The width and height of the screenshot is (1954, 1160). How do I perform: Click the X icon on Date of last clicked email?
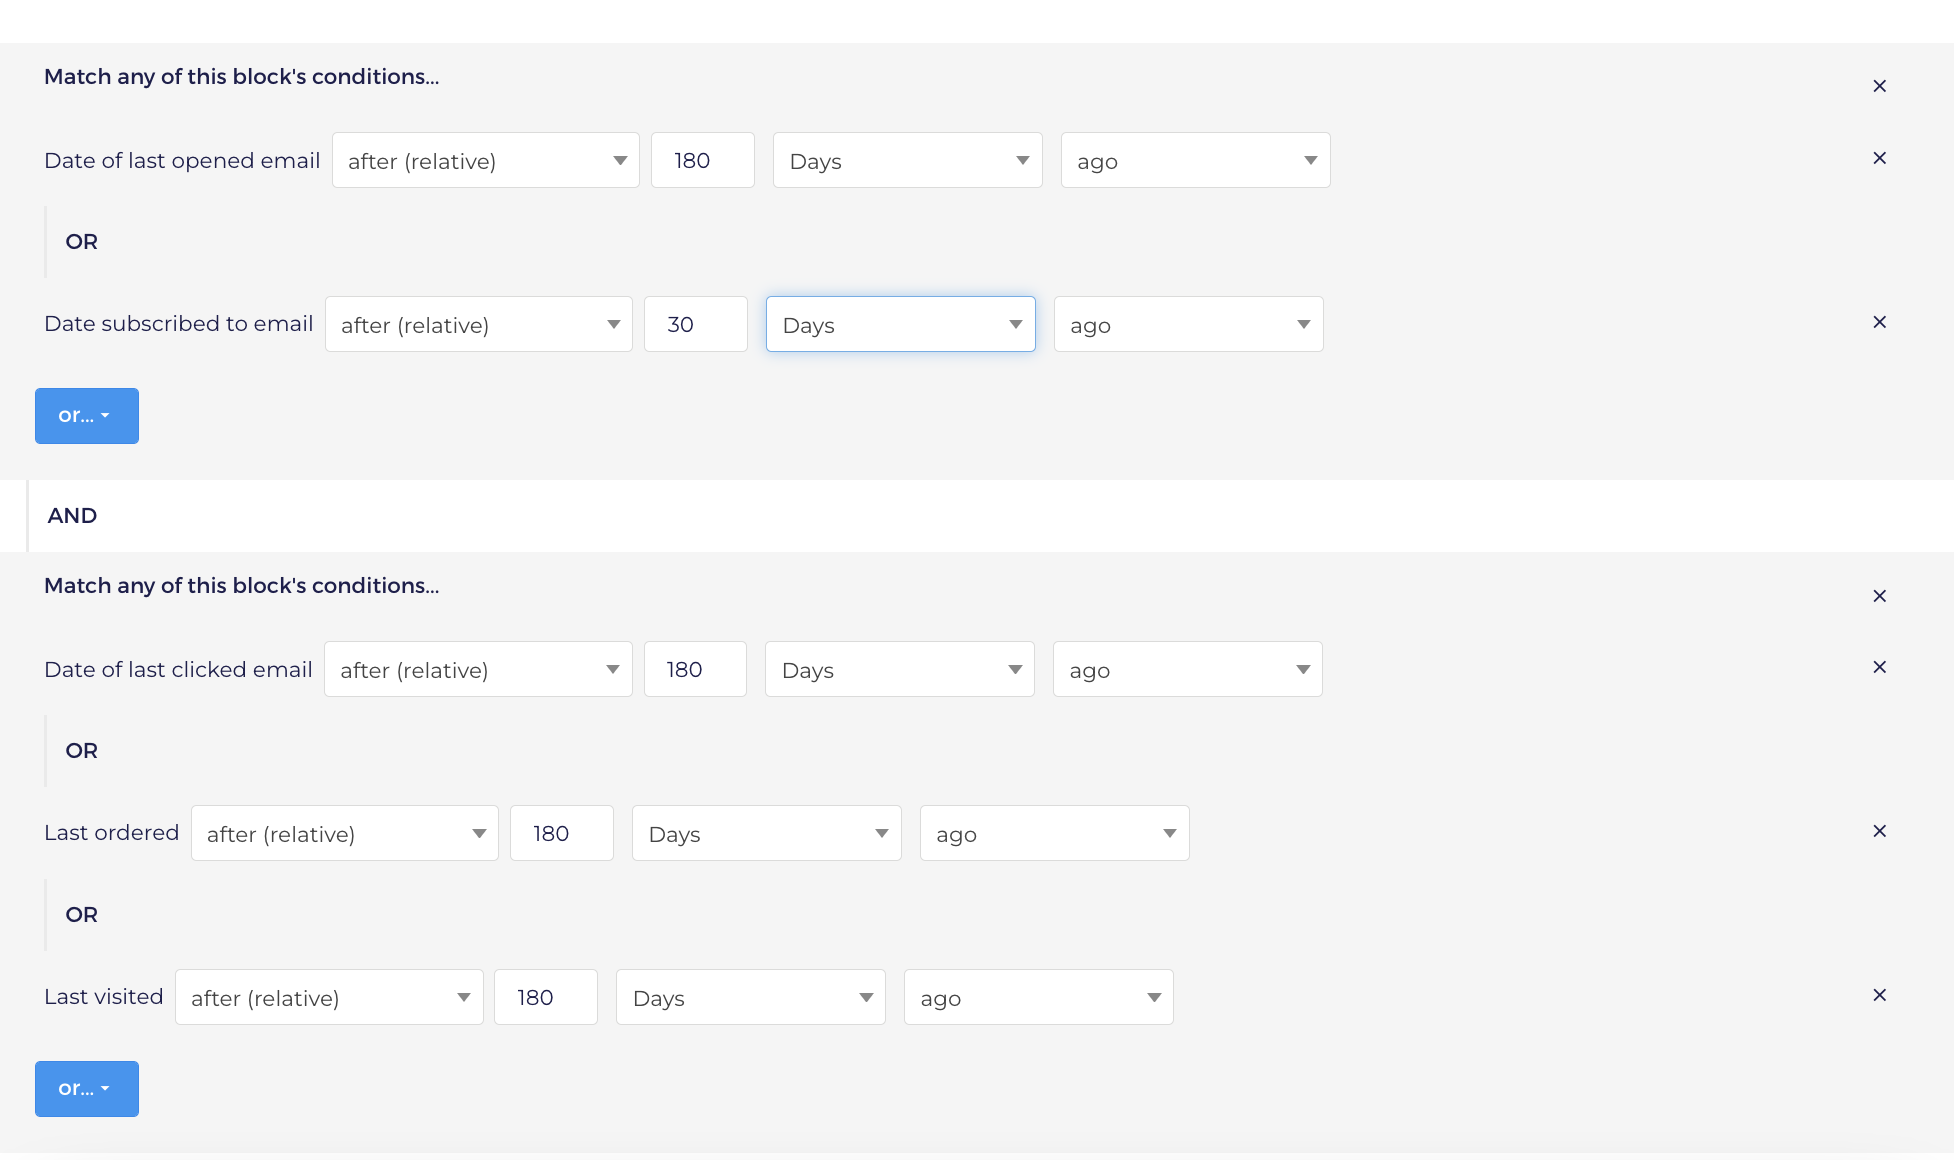click(1879, 668)
